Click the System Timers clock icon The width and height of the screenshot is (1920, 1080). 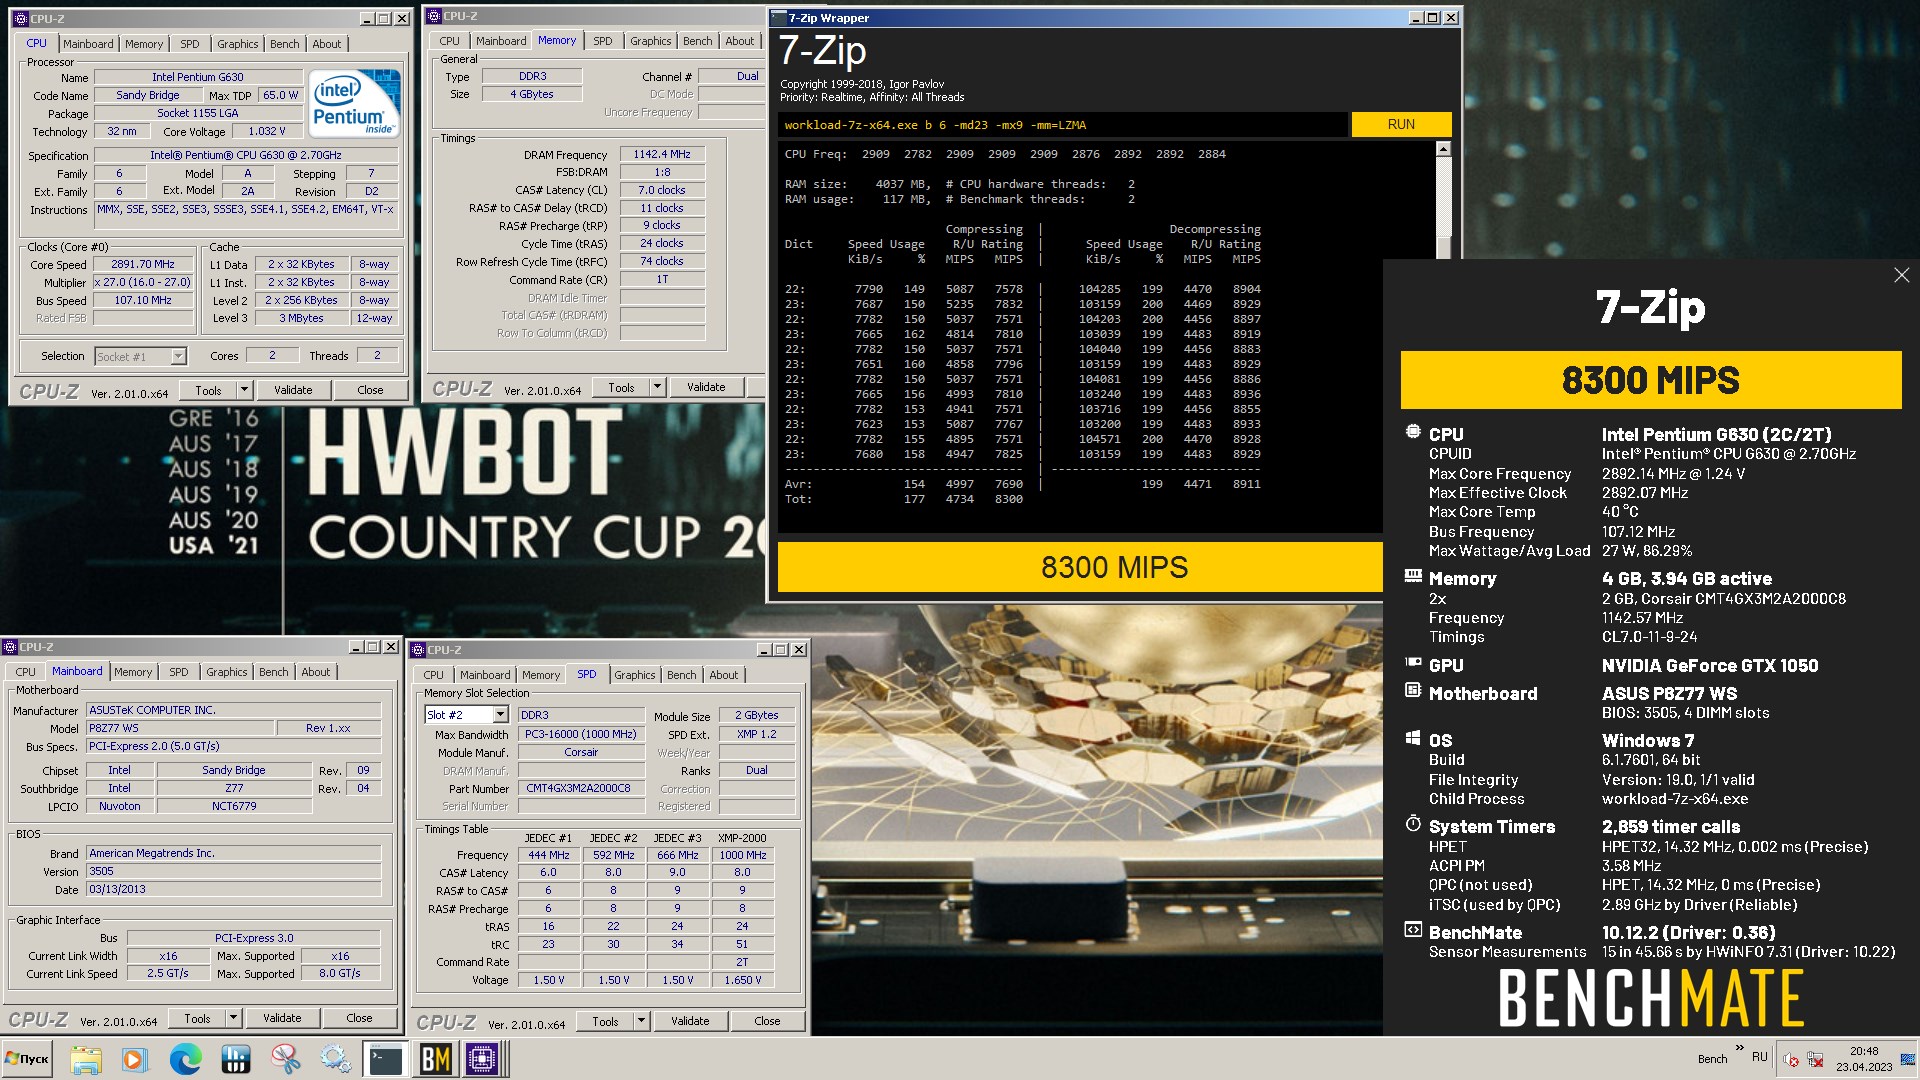click(1413, 824)
